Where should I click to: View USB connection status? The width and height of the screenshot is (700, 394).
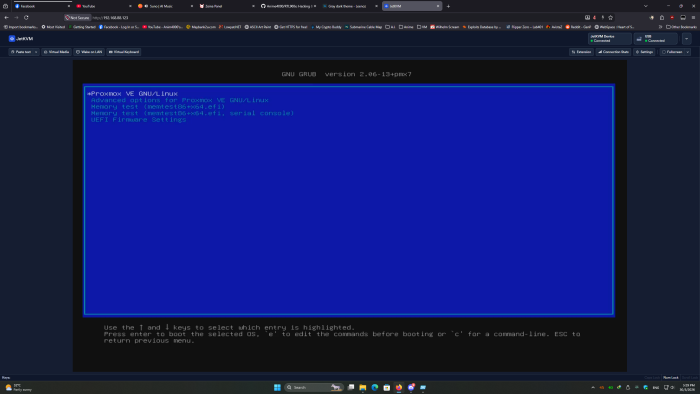tap(655, 39)
